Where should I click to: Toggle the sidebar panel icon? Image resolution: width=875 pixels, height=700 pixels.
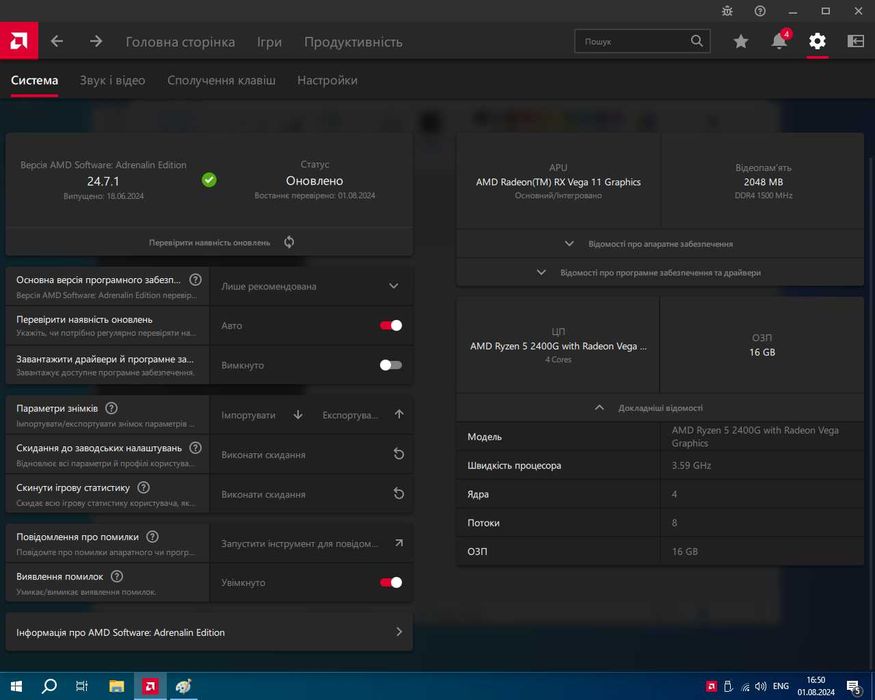pyautogui.click(x=855, y=41)
